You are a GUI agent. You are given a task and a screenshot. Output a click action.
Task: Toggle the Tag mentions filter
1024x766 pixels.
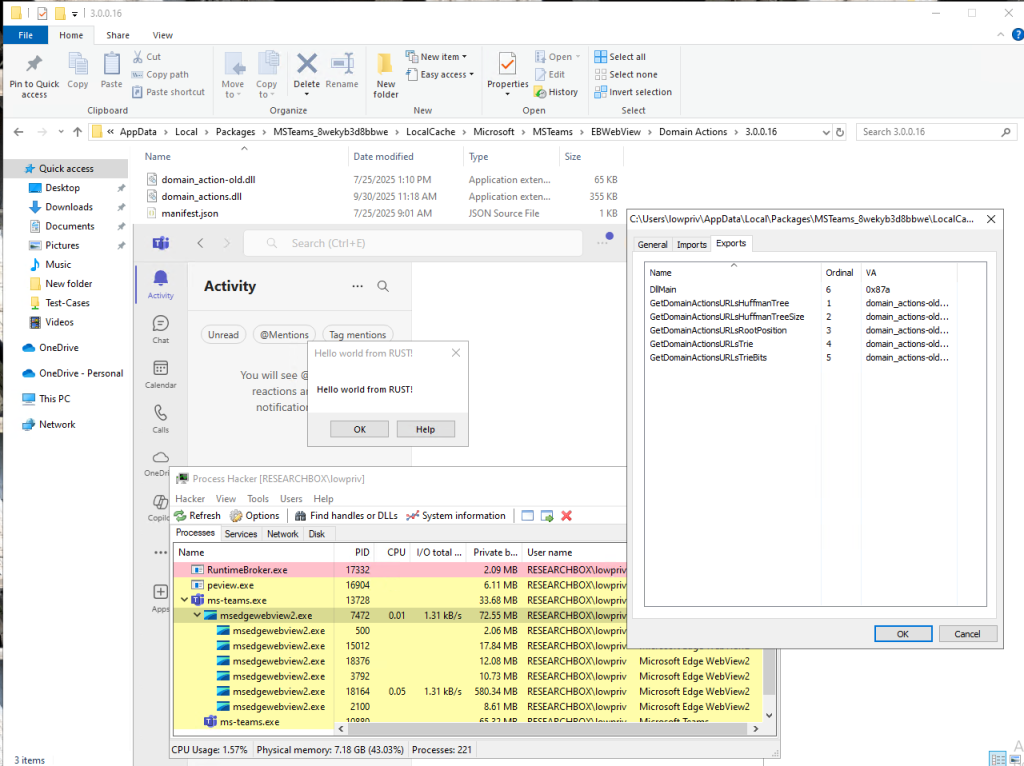tap(357, 334)
